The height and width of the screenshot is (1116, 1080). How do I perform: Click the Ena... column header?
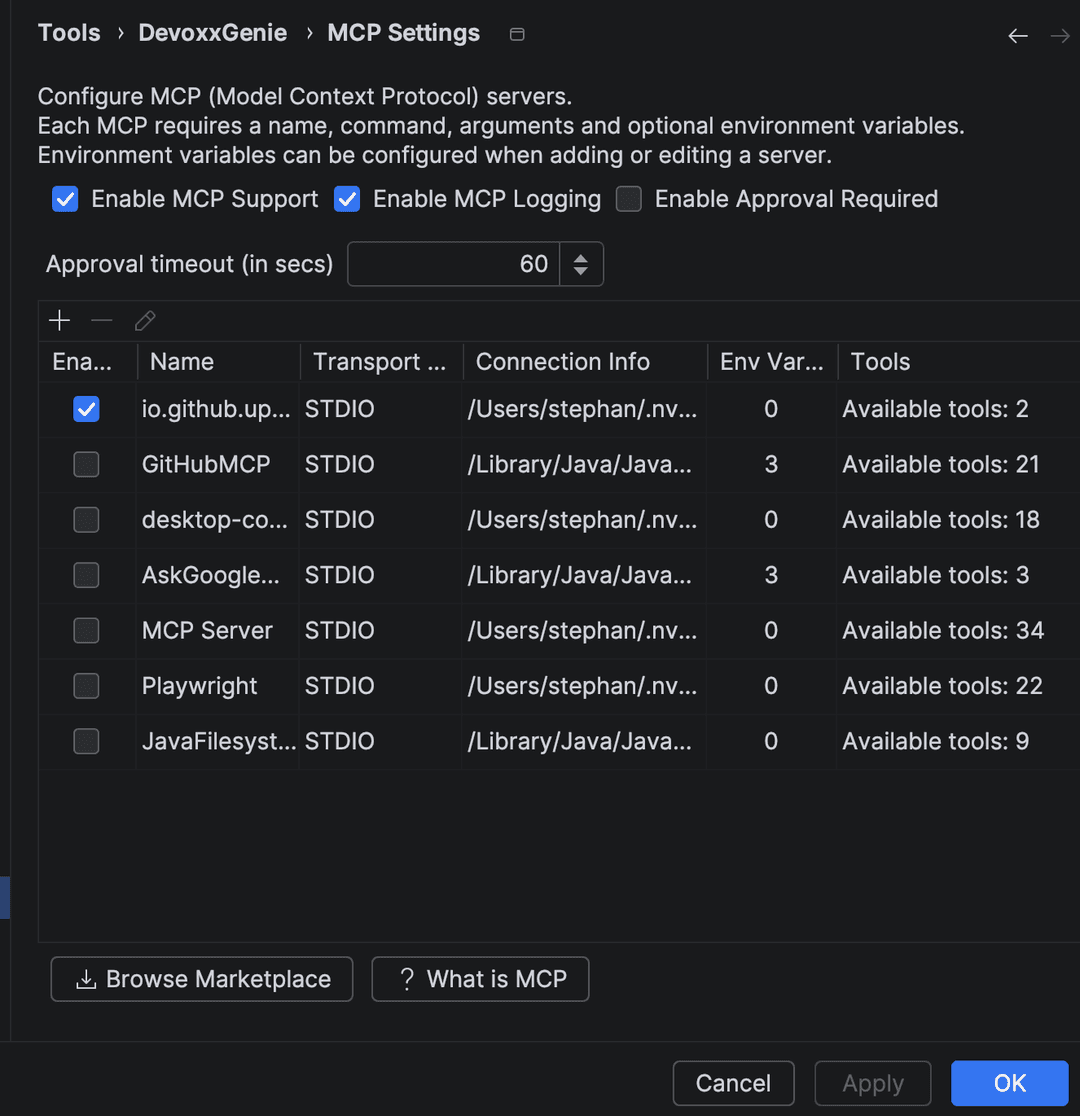(88, 362)
